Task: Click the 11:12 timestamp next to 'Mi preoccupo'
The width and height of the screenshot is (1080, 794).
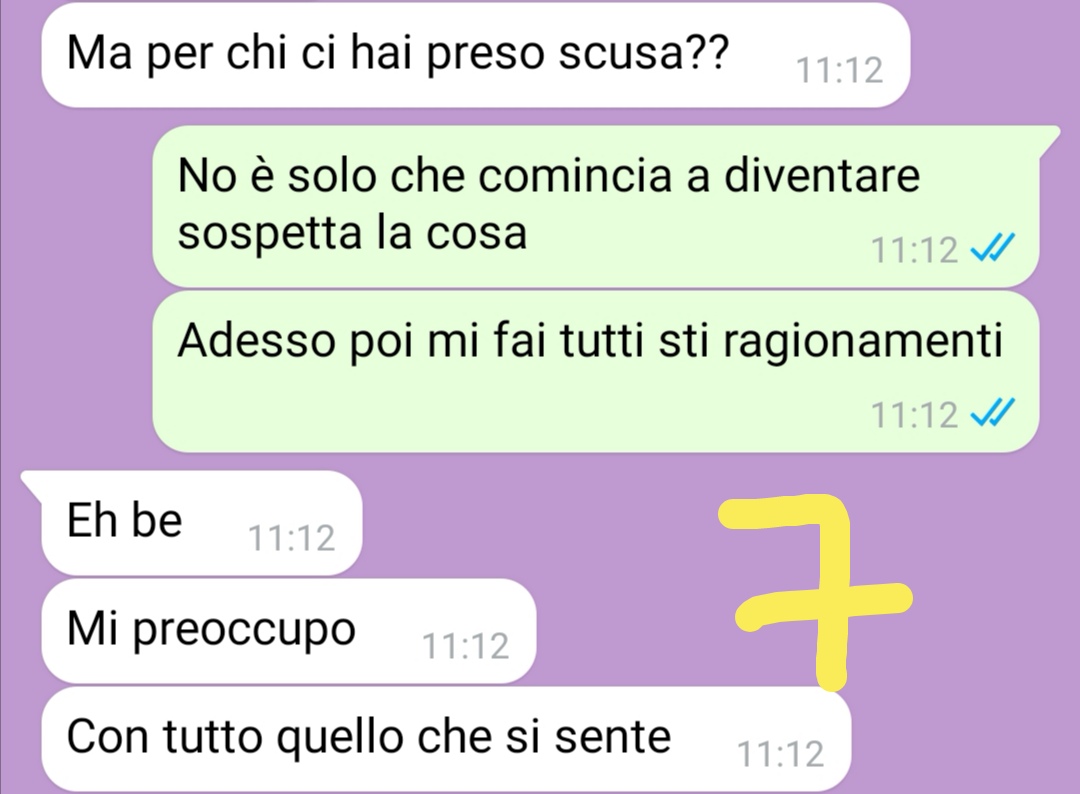Action: [x=466, y=646]
